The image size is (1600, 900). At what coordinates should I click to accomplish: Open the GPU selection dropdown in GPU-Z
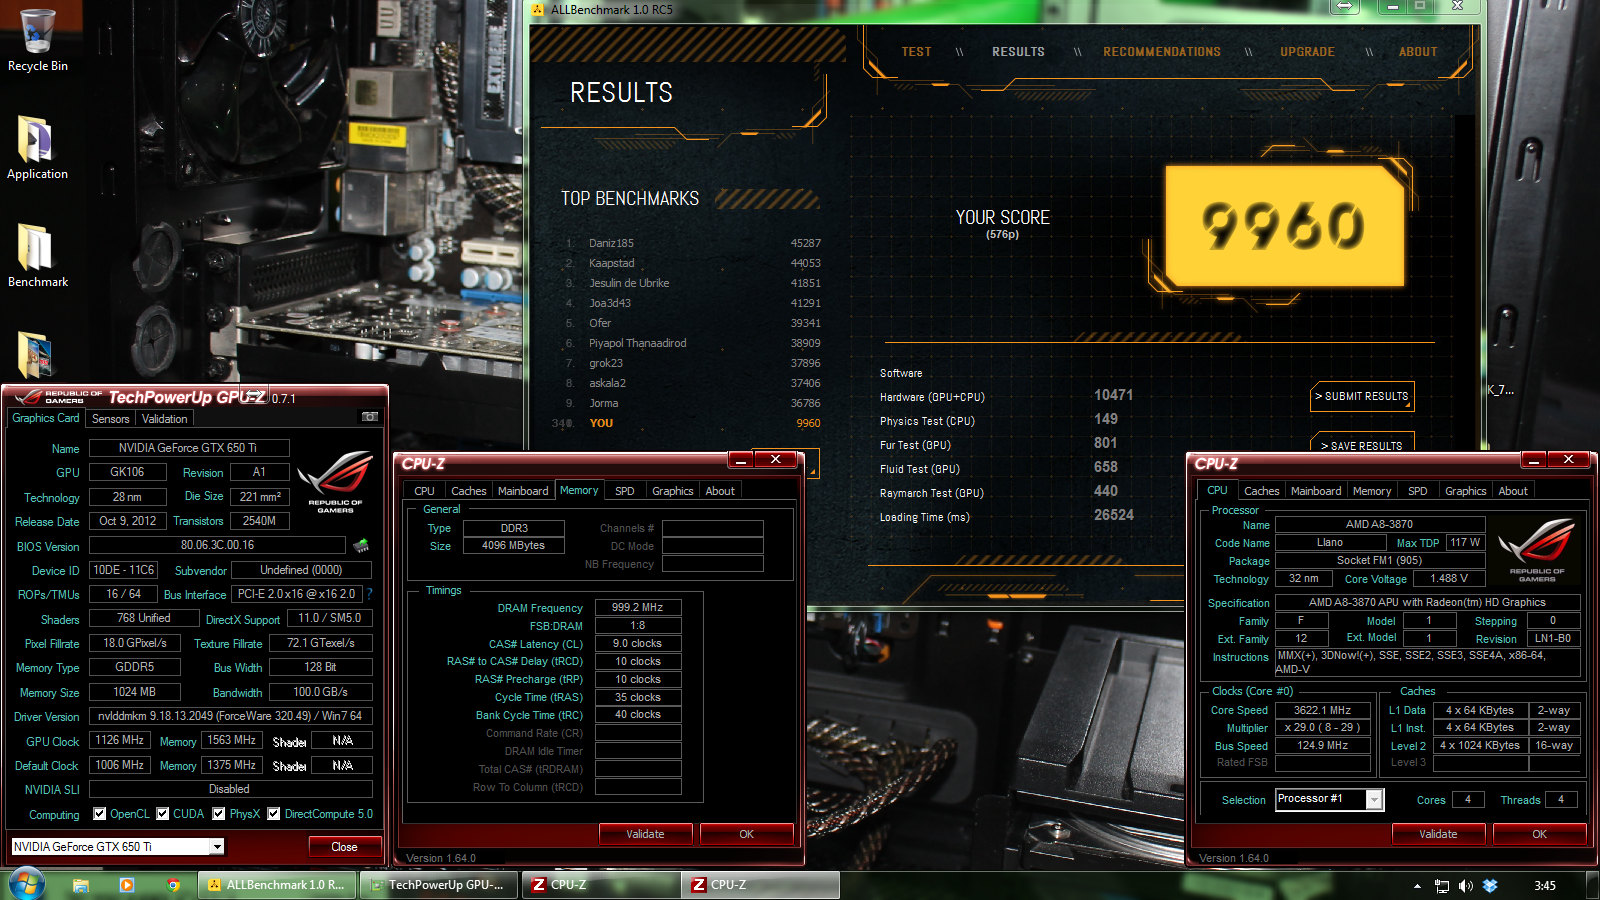click(x=217, y=847)
